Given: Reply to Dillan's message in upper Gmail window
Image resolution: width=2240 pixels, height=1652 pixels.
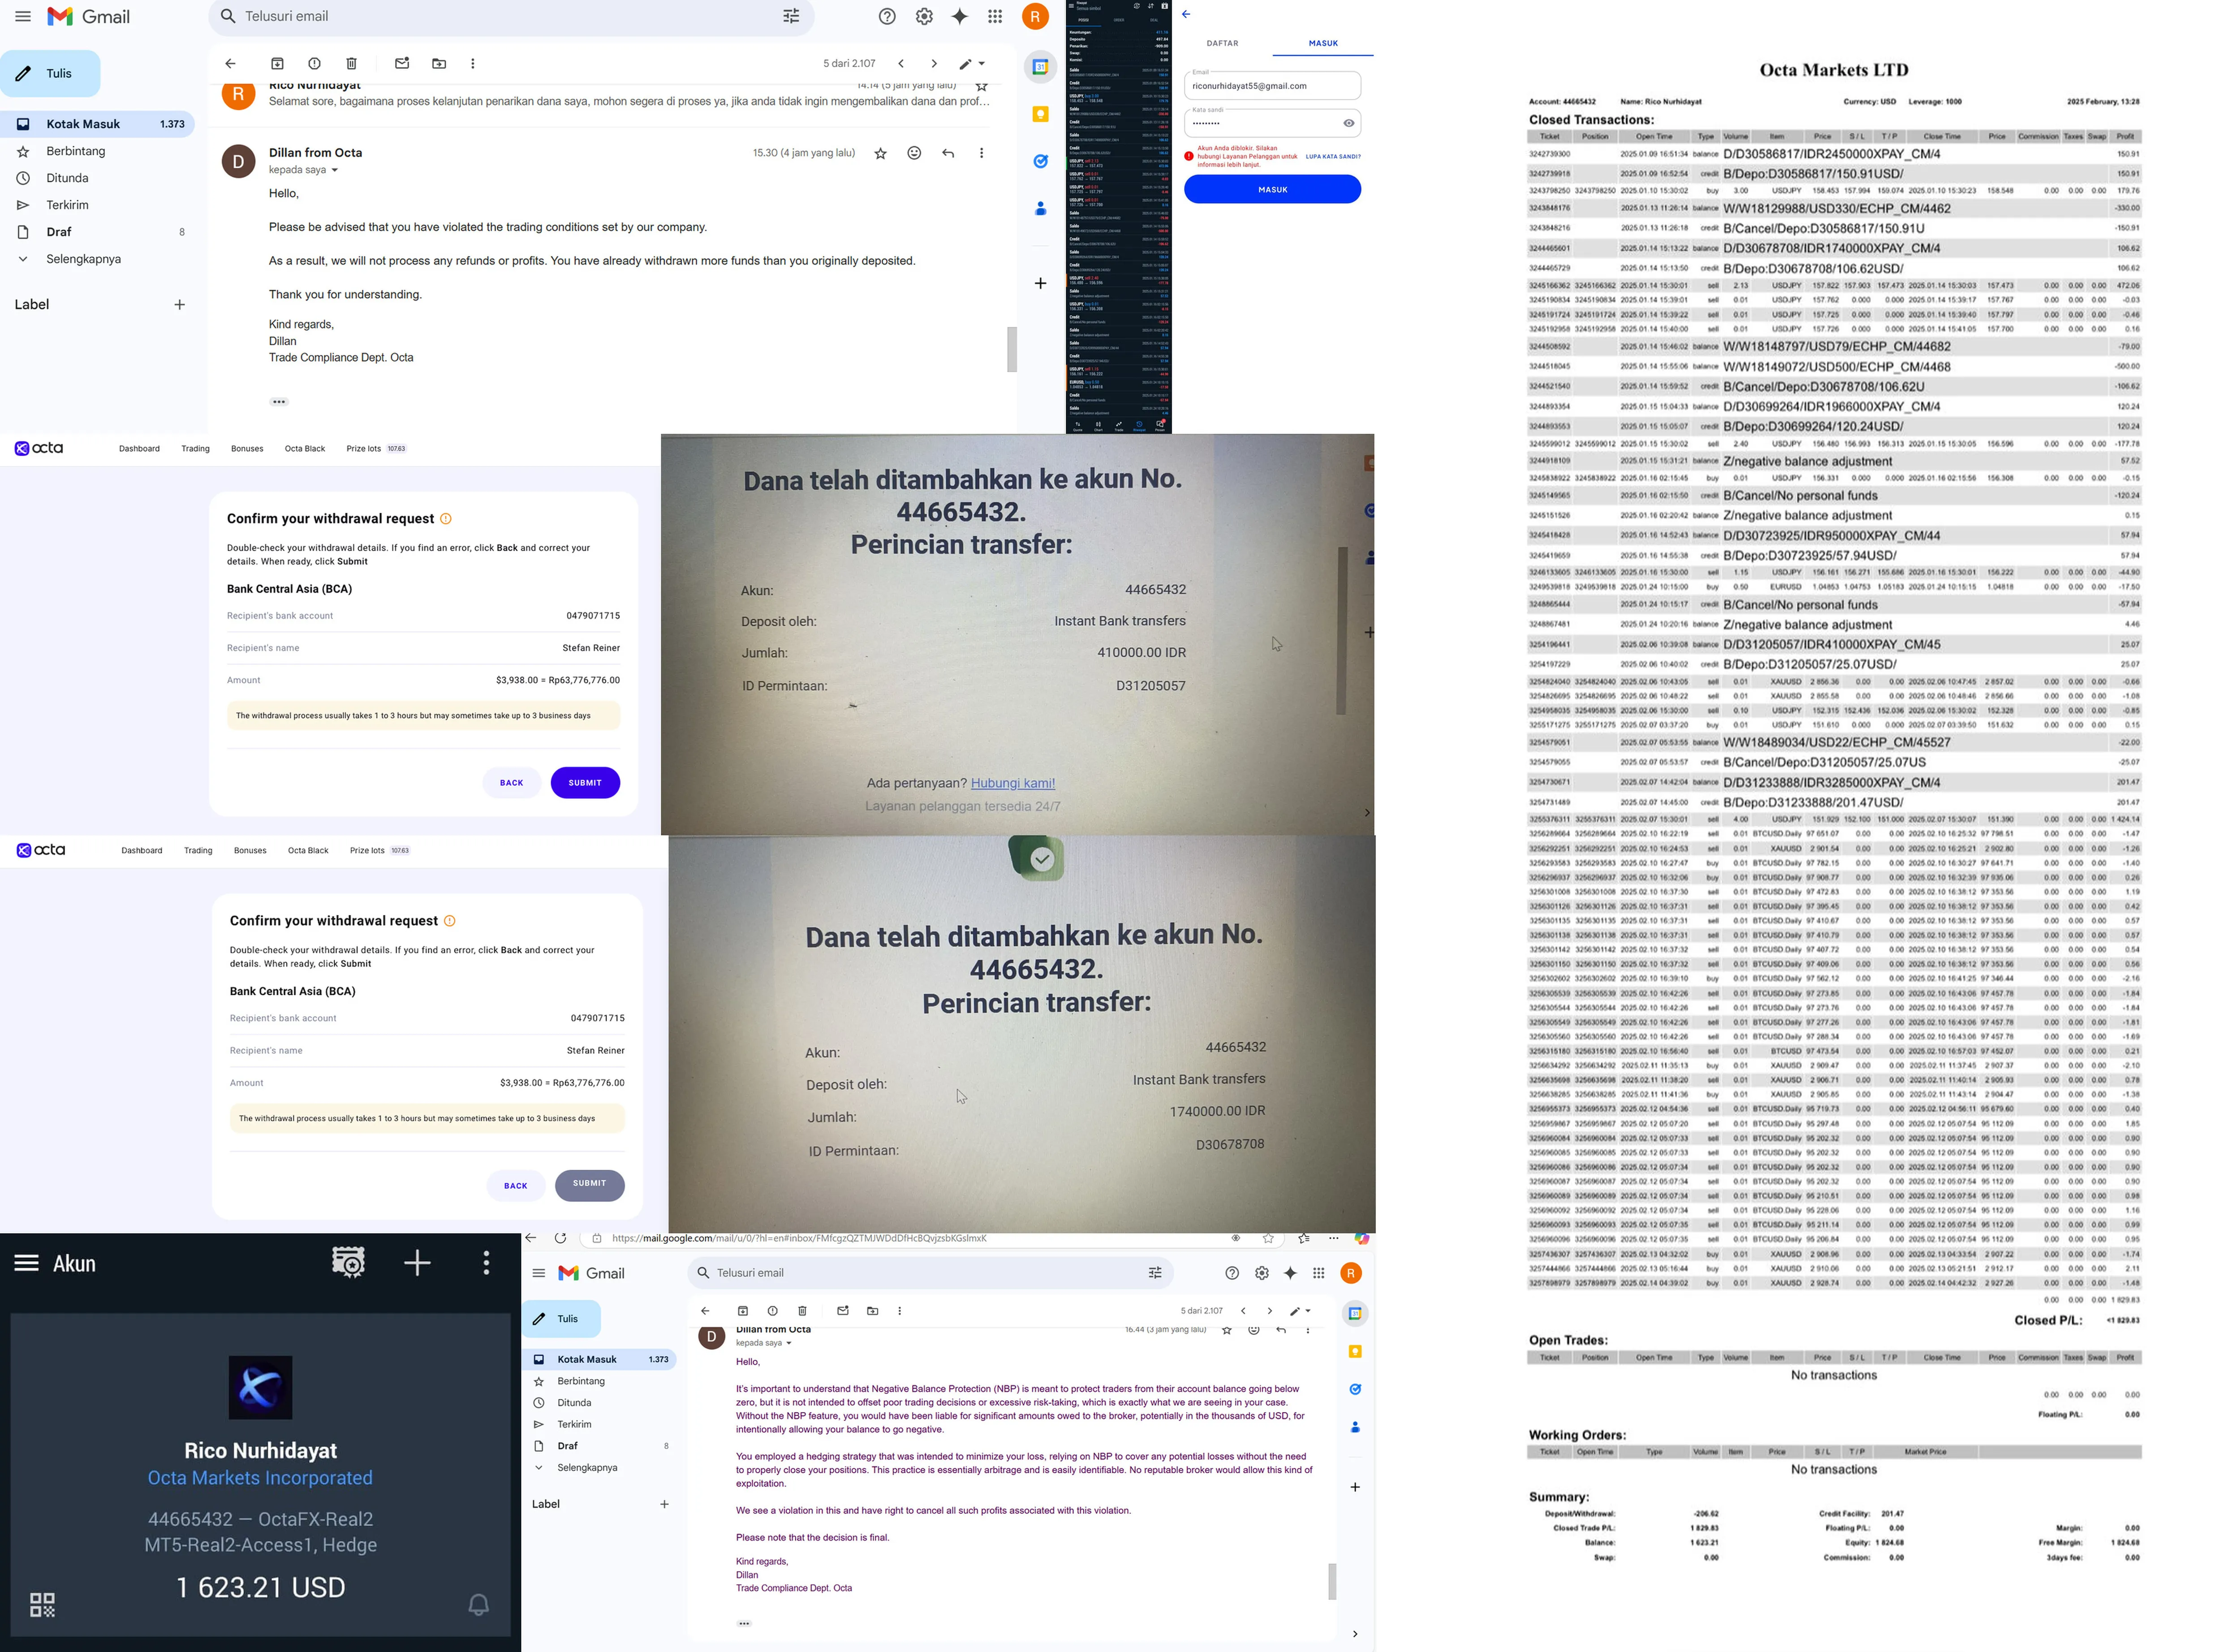Looking at the screenshot, I should point(948,153).
